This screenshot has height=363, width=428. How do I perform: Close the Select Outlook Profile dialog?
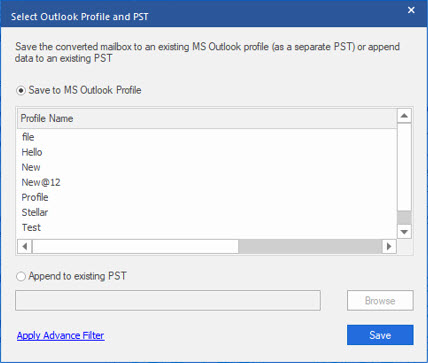point(411,10)
